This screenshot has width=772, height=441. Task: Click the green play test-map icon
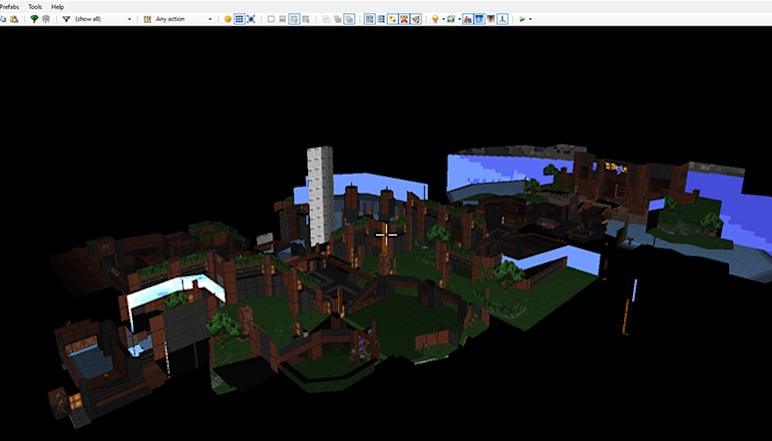(x=522, y=19)
